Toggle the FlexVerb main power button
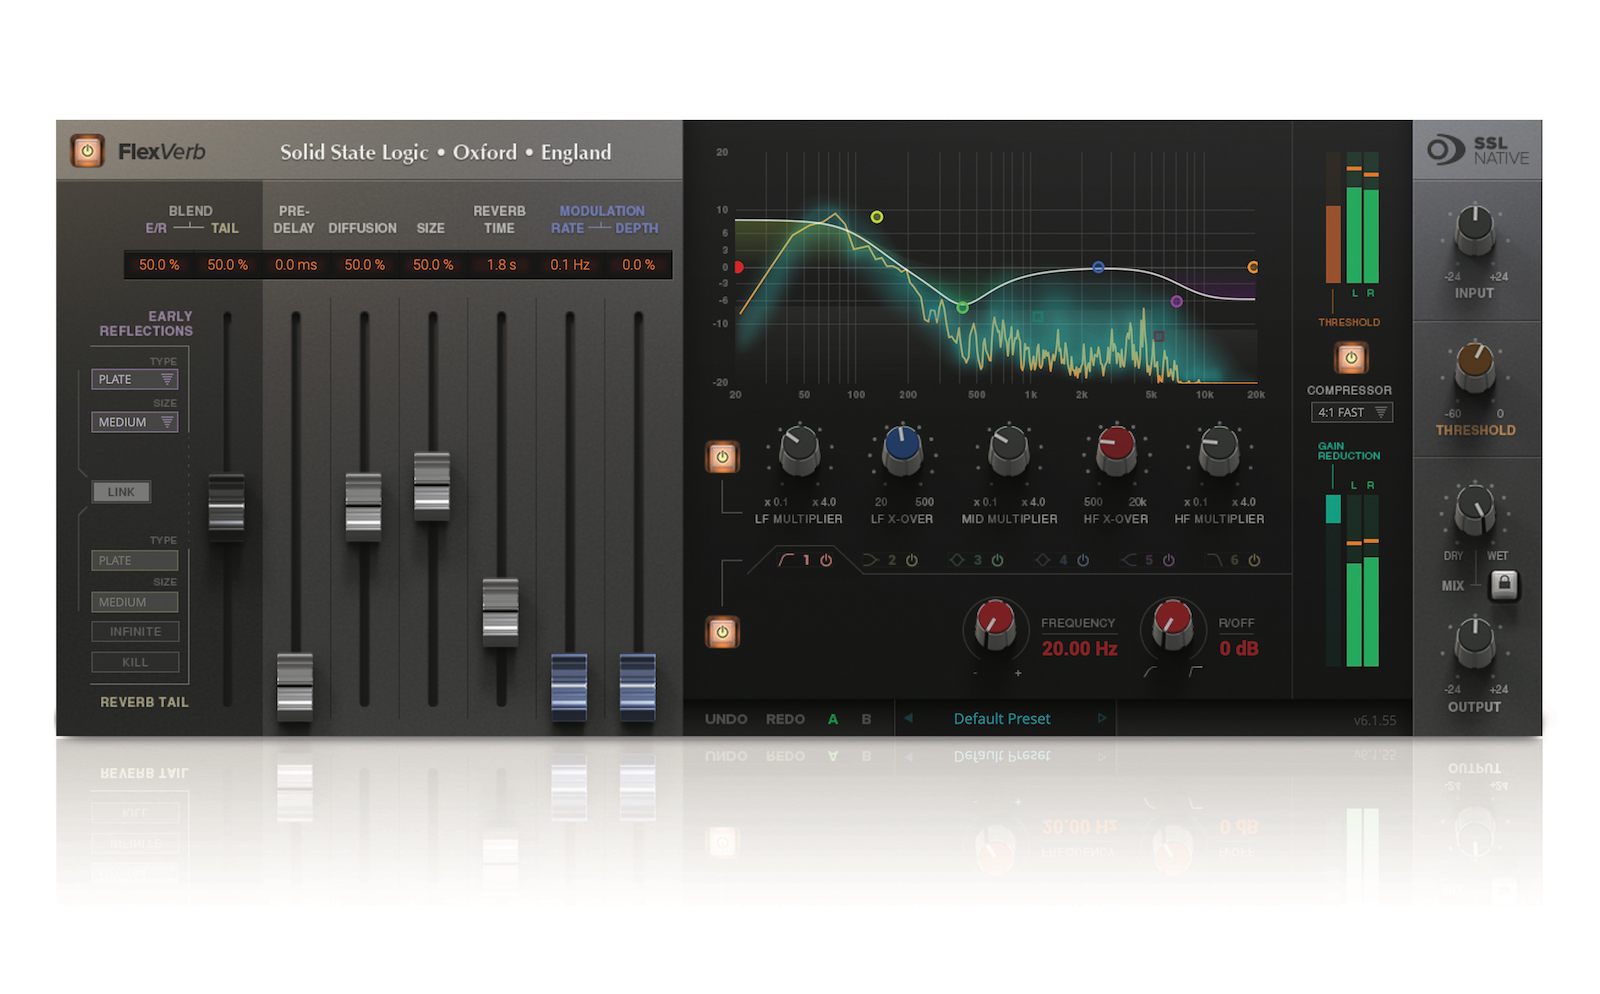 [87, 151]
